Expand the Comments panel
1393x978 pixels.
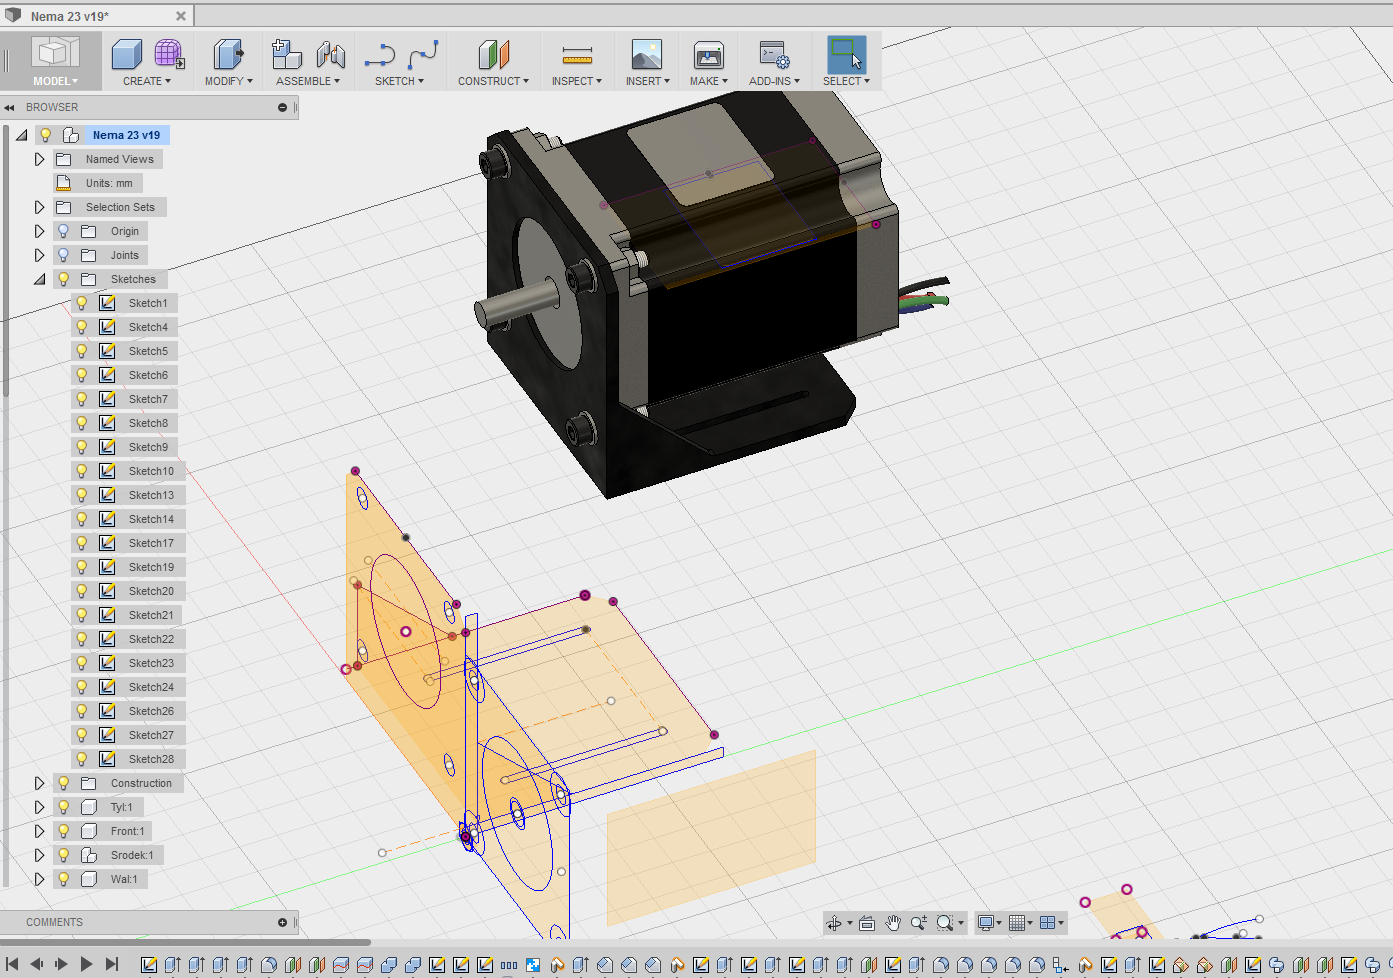[282, 922]
